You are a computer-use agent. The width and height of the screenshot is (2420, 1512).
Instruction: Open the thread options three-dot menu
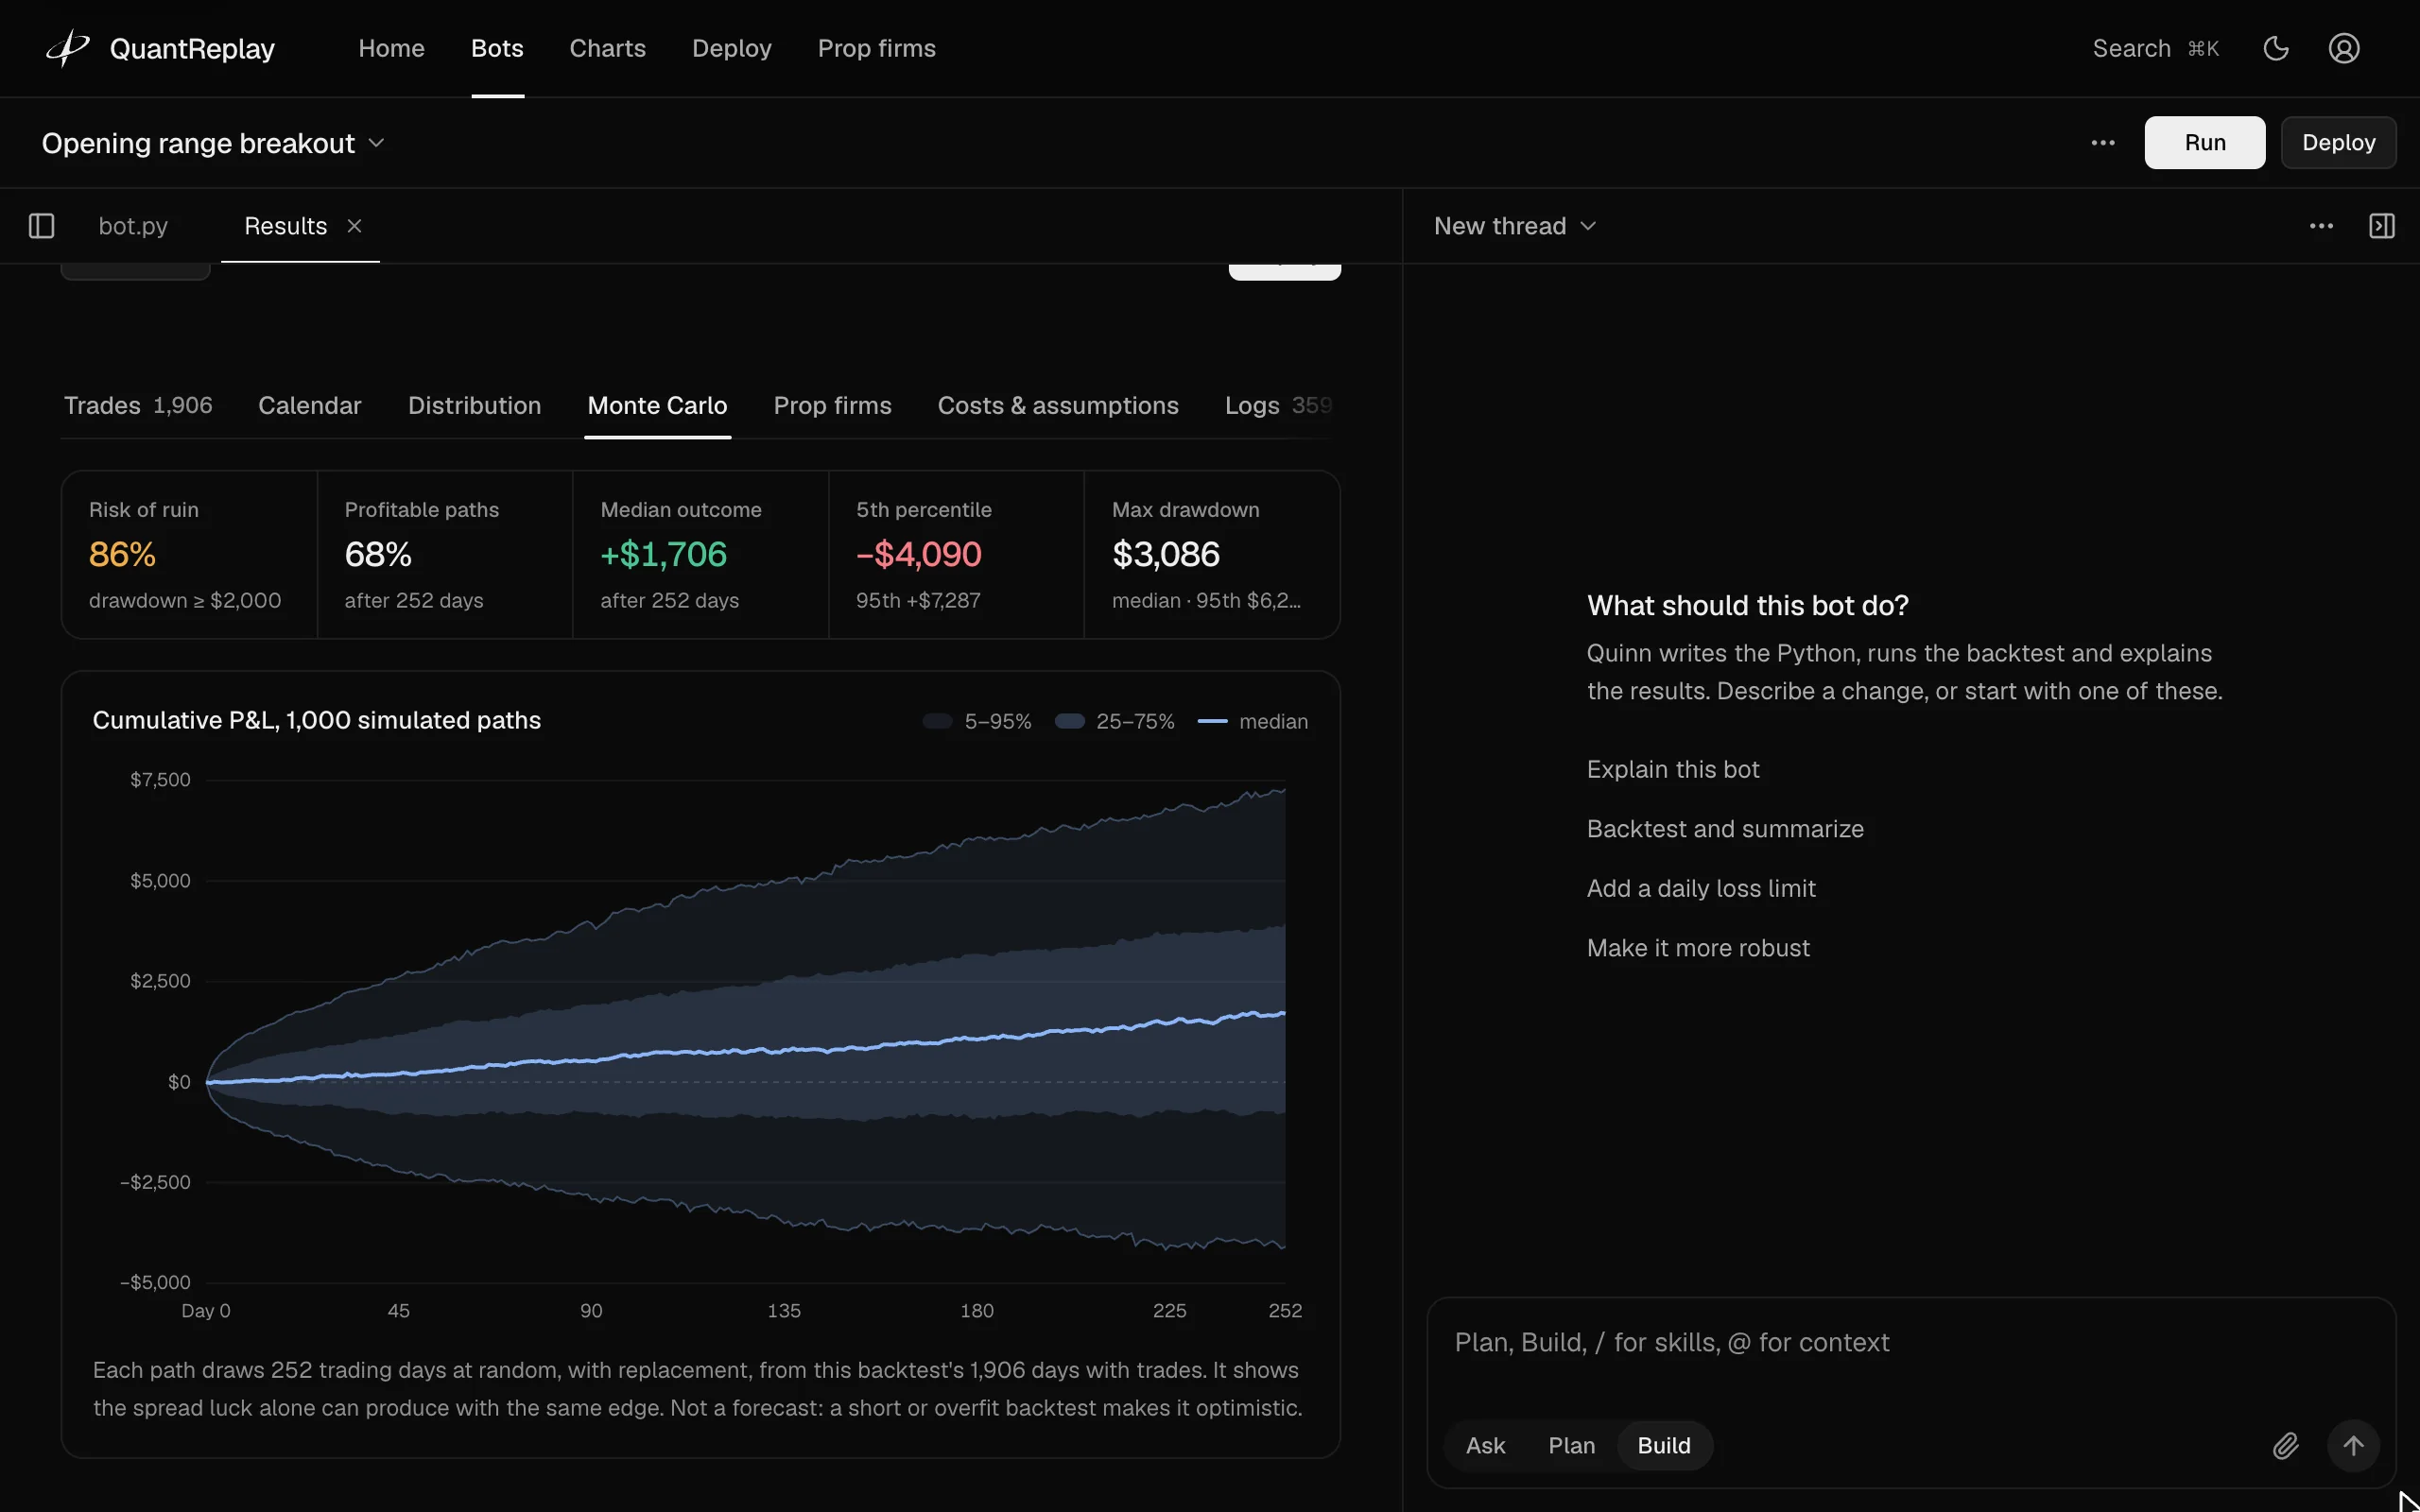point(2321,226)
